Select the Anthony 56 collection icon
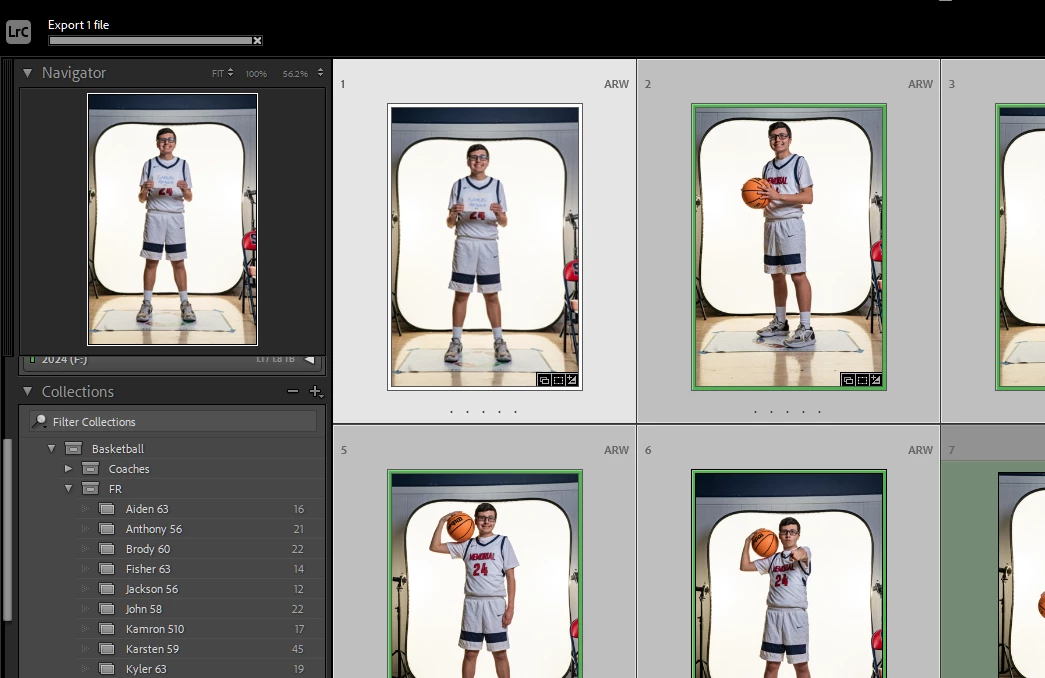Image resolution: width=1045 pixels, height=678 pixels. coord(107,529)
